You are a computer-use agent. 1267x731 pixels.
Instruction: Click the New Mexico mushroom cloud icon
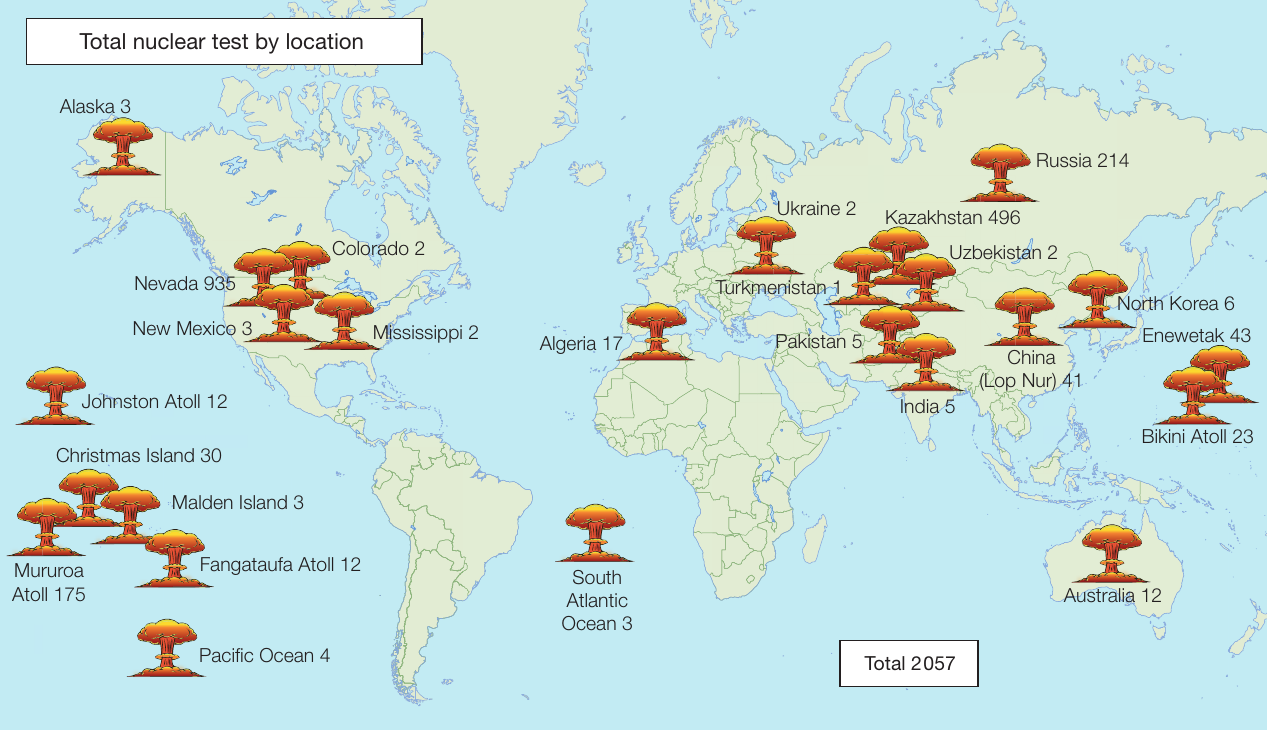tap(284, 313)
